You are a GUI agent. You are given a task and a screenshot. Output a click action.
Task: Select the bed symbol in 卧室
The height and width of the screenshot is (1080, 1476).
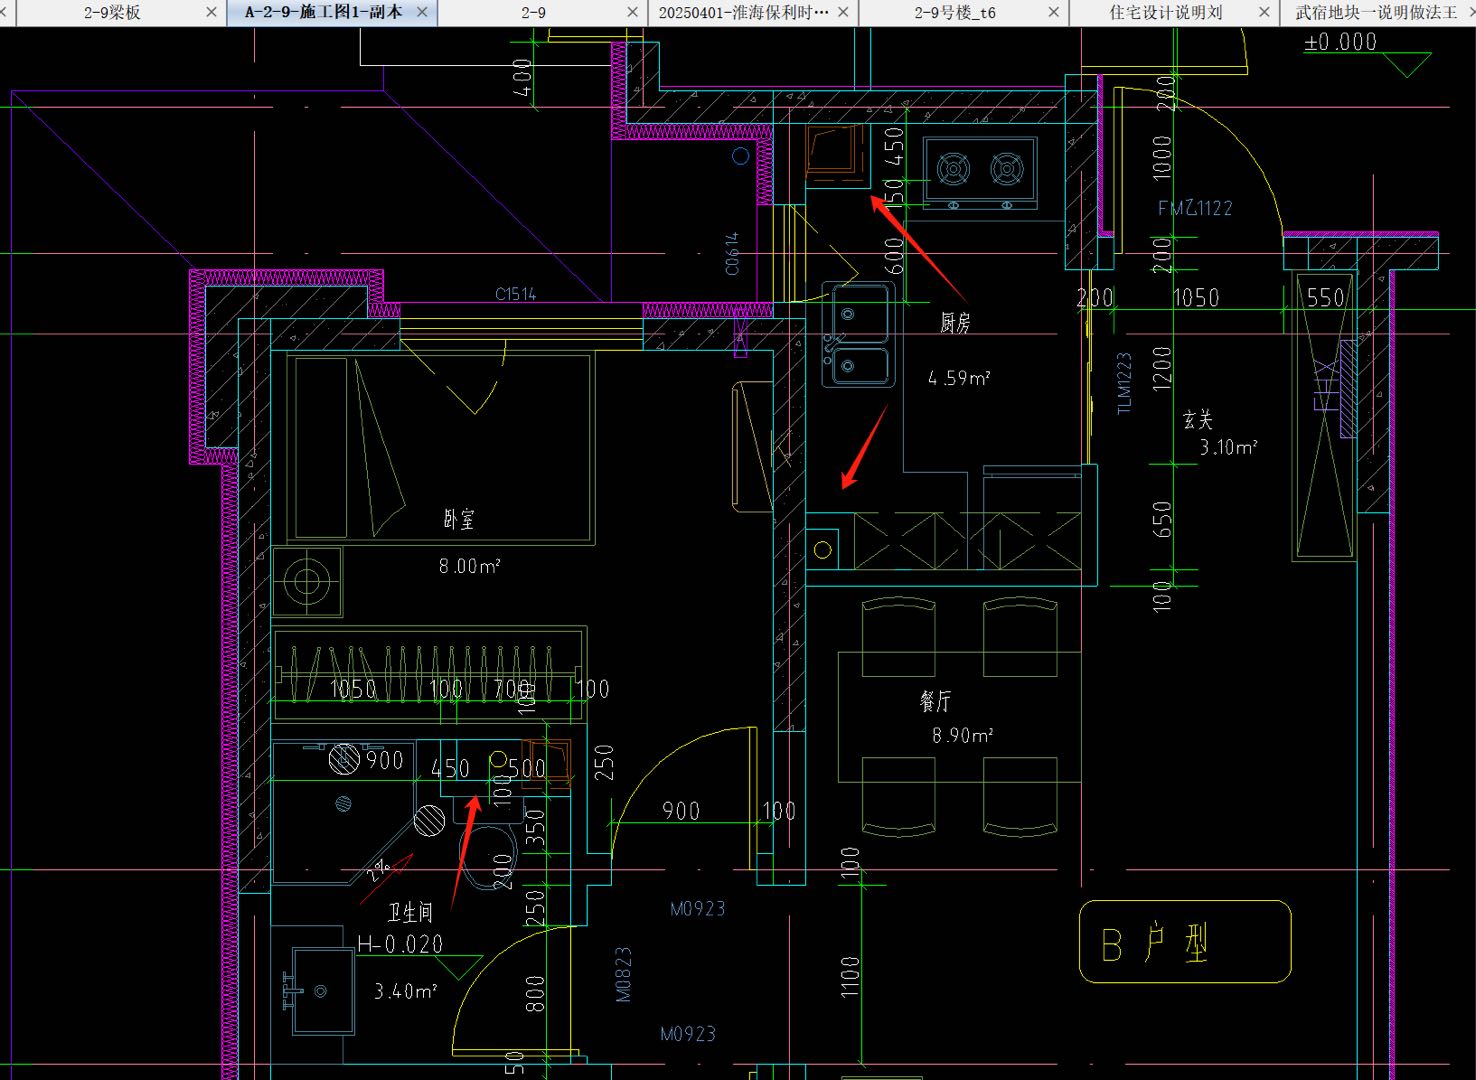click(x=440, y=448)
